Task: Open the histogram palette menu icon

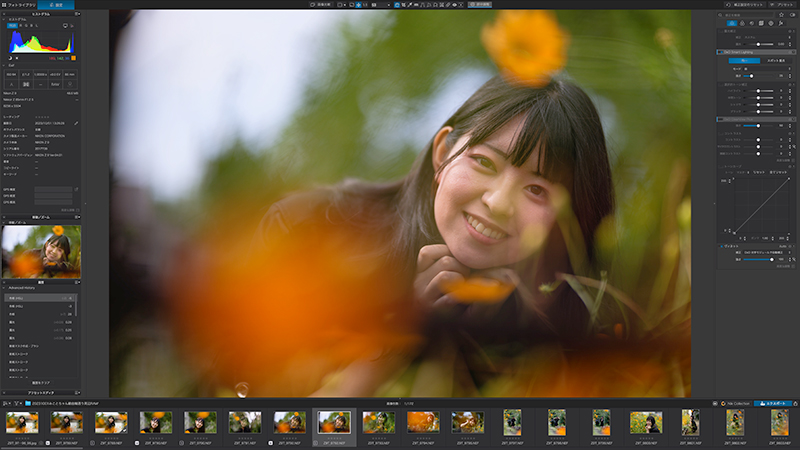Action: [78, 14]
